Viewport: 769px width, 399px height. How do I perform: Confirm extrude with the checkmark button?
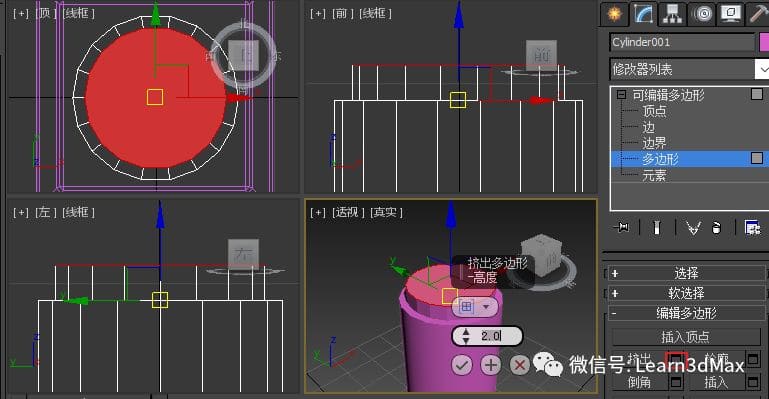click(461, 365)
